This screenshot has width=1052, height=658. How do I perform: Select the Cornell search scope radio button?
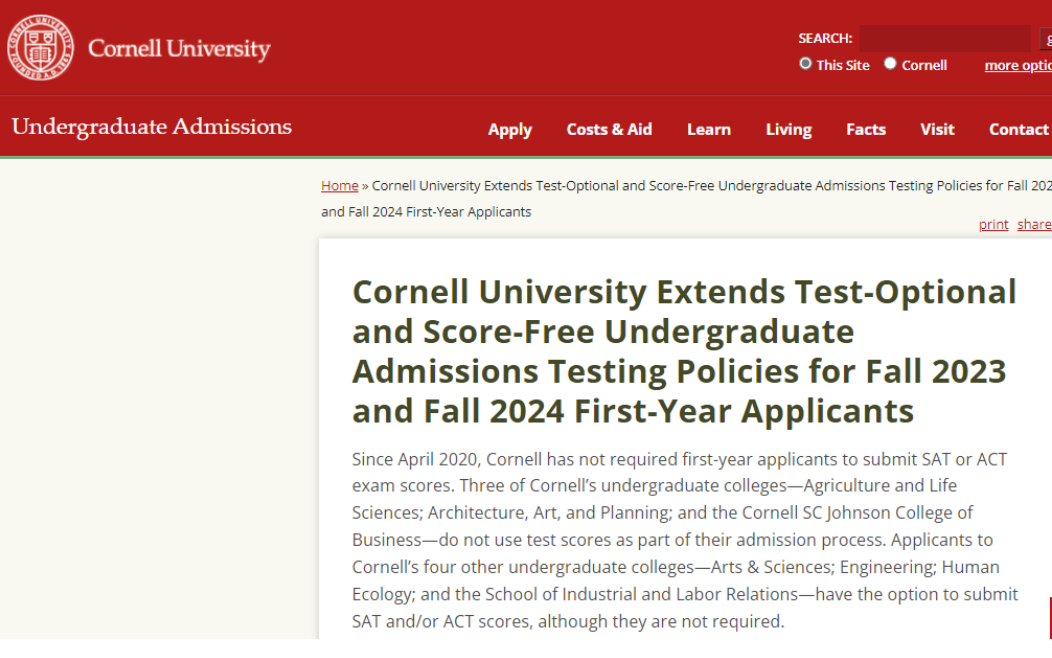[890, 64]
